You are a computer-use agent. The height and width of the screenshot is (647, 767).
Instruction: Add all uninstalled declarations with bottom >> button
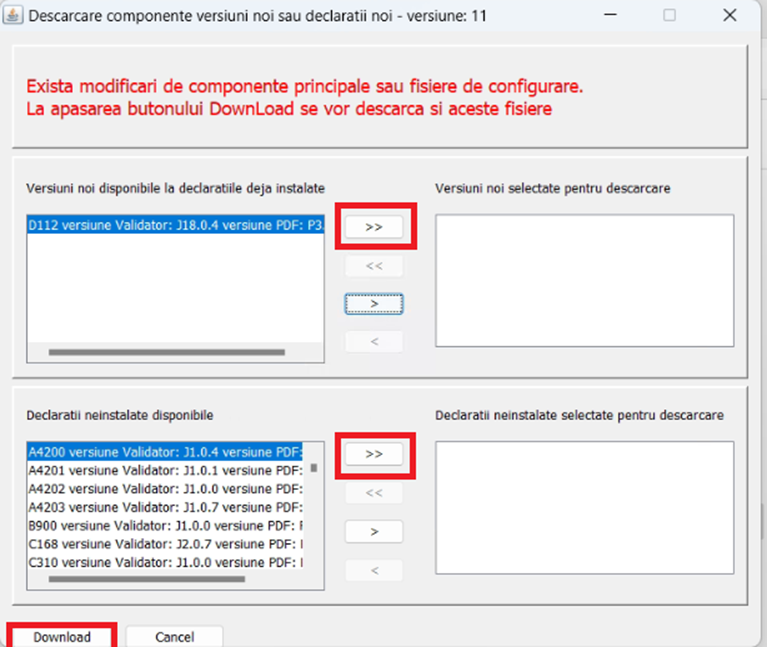(x=374, y=454)
